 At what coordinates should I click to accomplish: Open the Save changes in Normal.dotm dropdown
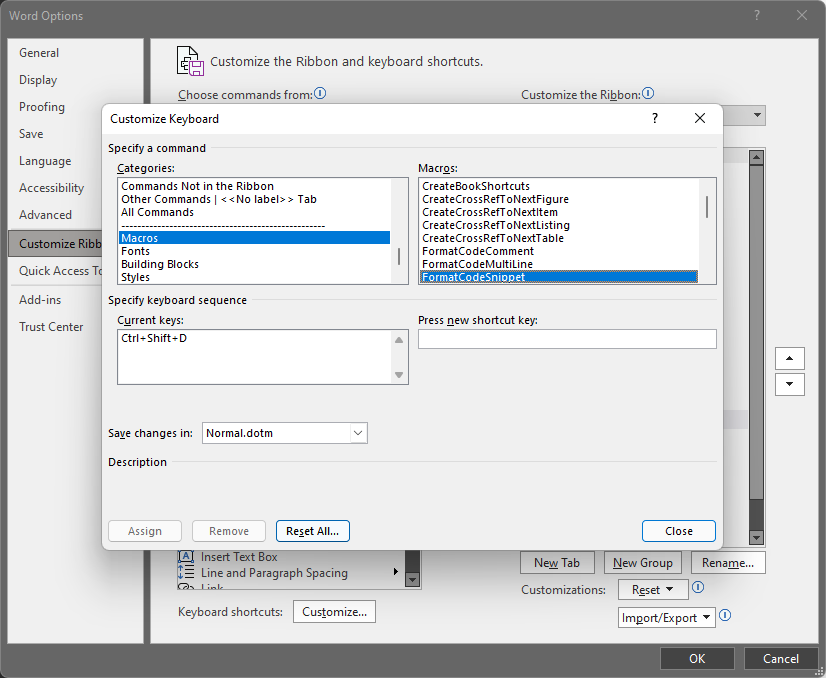tap(358, 433)
